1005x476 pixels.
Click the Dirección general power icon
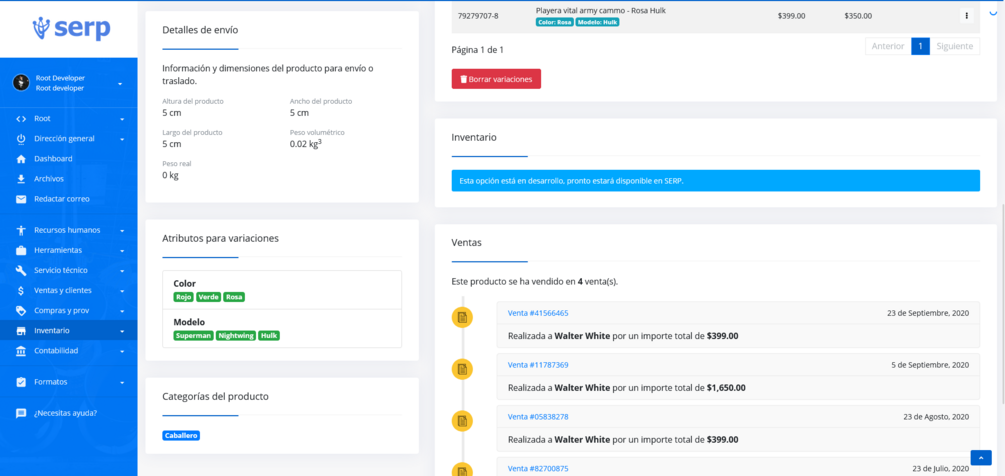[x=21, y=138]
